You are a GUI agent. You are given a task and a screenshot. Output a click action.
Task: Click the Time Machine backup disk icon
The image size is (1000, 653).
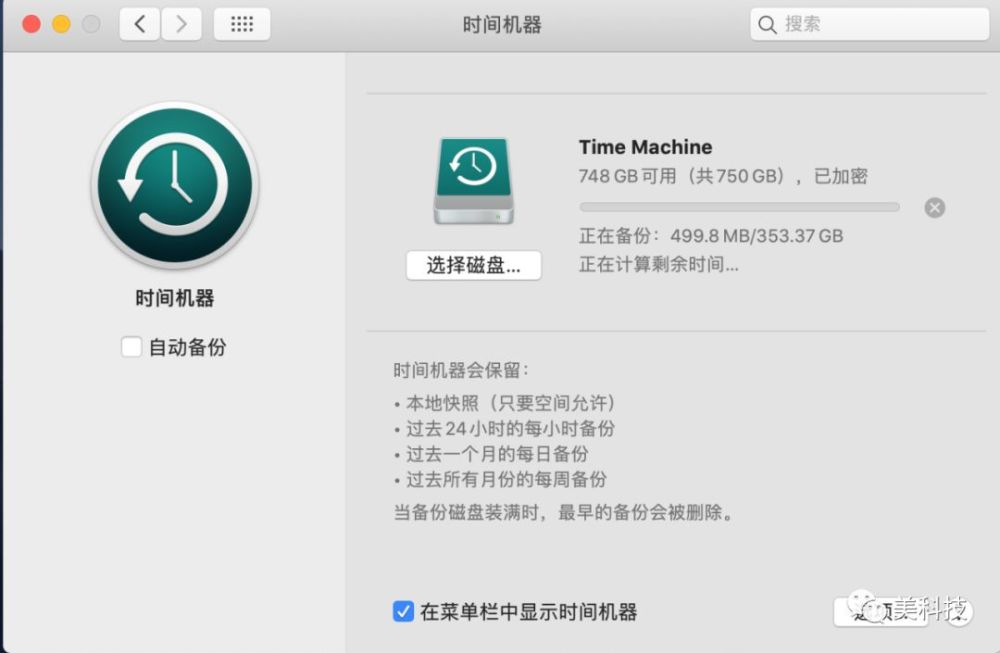(x=474, y=181)
